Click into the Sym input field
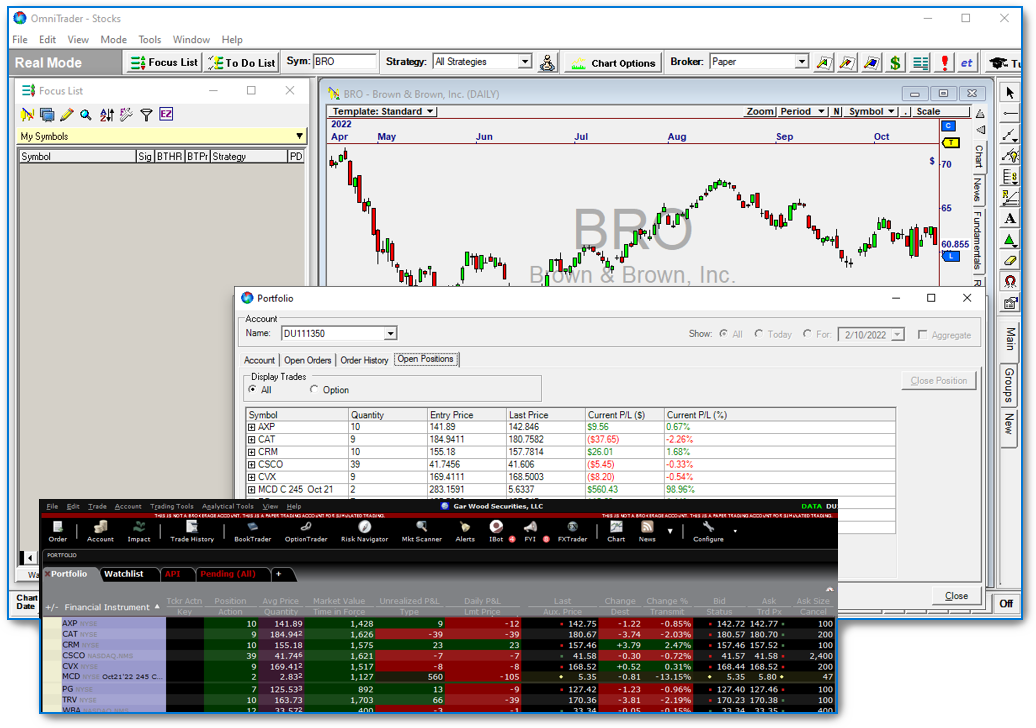1036x728 pixels. click(x=345, y=62)
